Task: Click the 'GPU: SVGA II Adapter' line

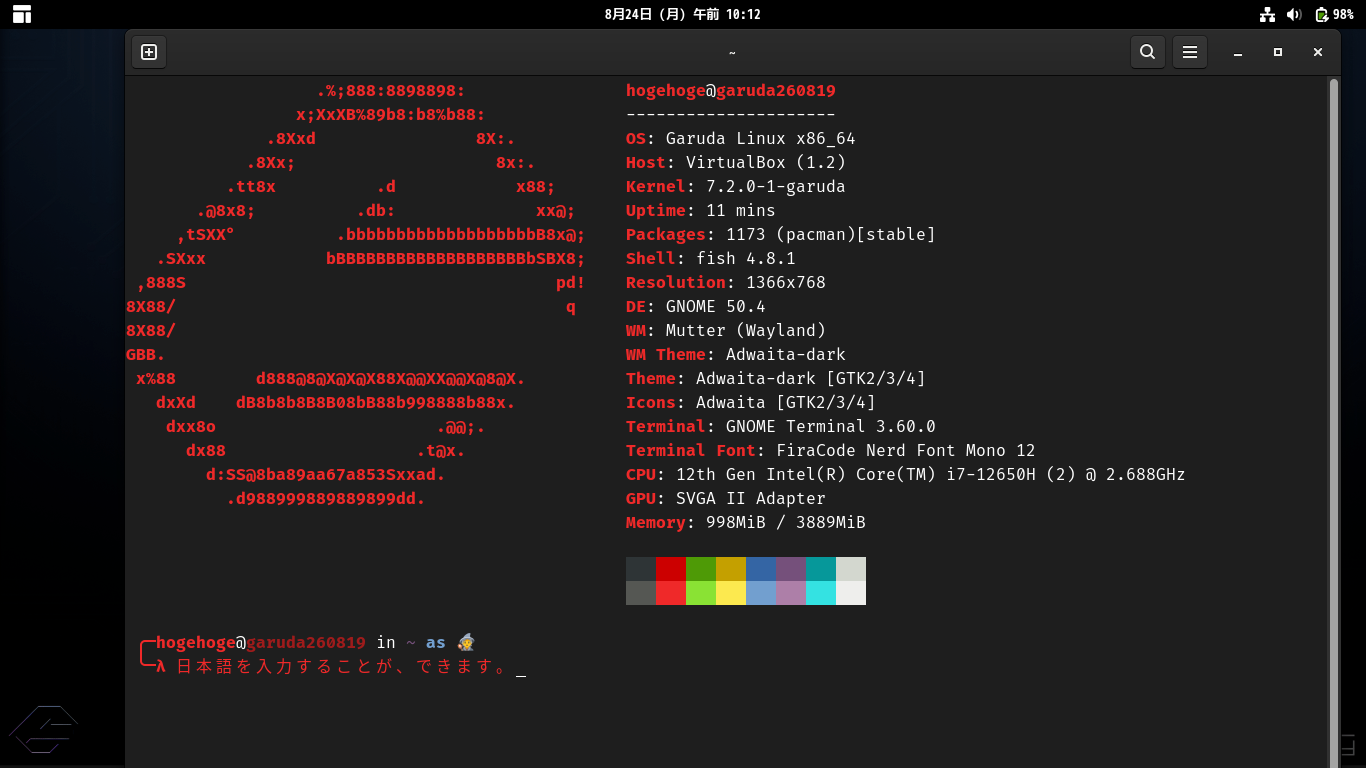Action: pyautogui.click(x=726, y=499)
